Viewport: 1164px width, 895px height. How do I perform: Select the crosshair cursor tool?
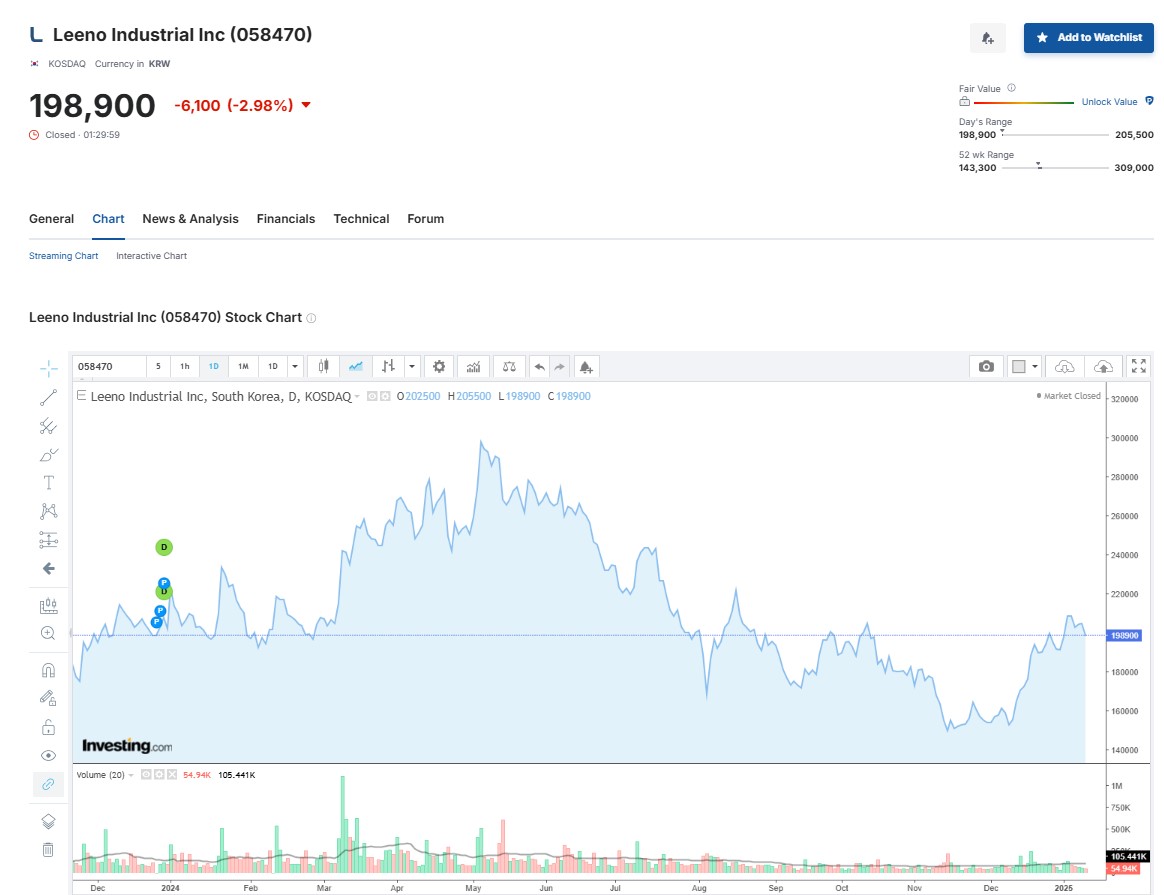click(x=48, y=369)
